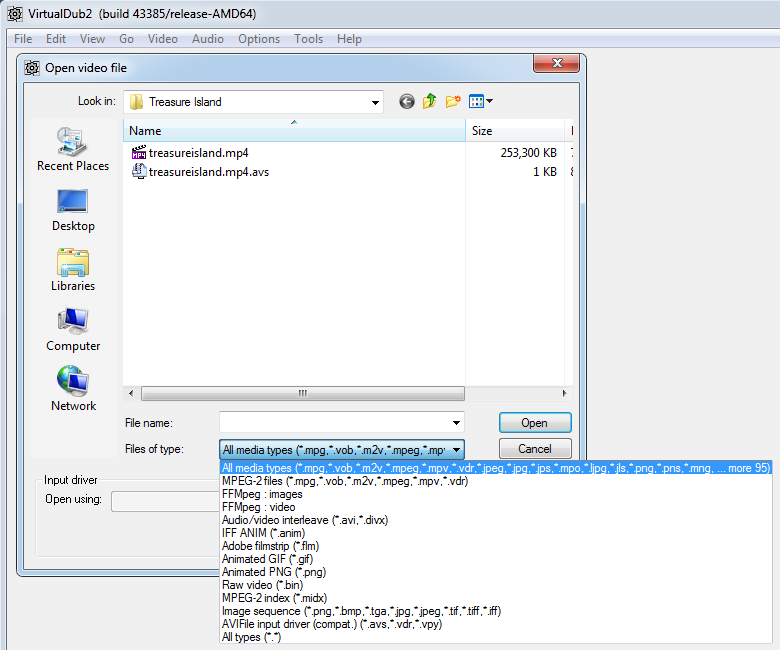780x650 pixels.
Task: Go up one folder level
Action: pos(430,101)
